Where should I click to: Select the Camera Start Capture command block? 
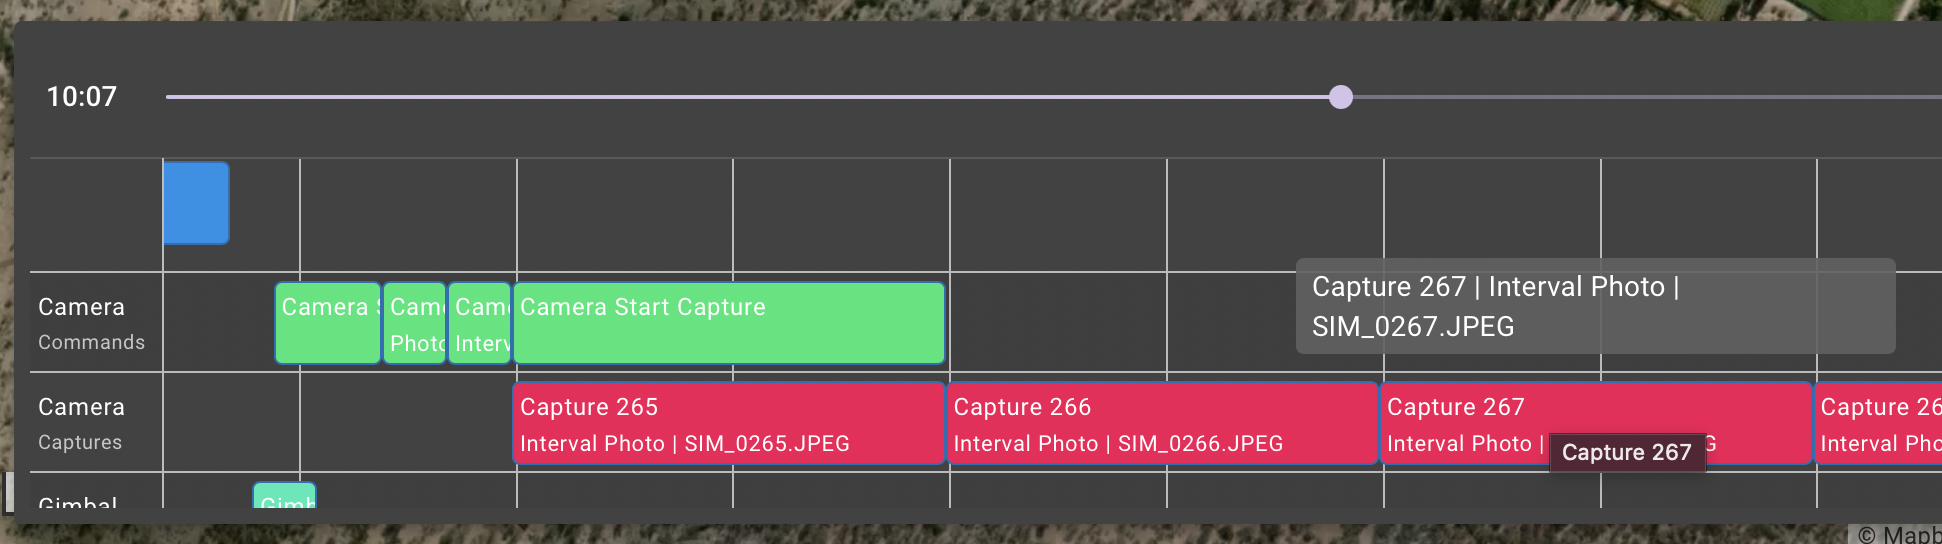(729, 323)
